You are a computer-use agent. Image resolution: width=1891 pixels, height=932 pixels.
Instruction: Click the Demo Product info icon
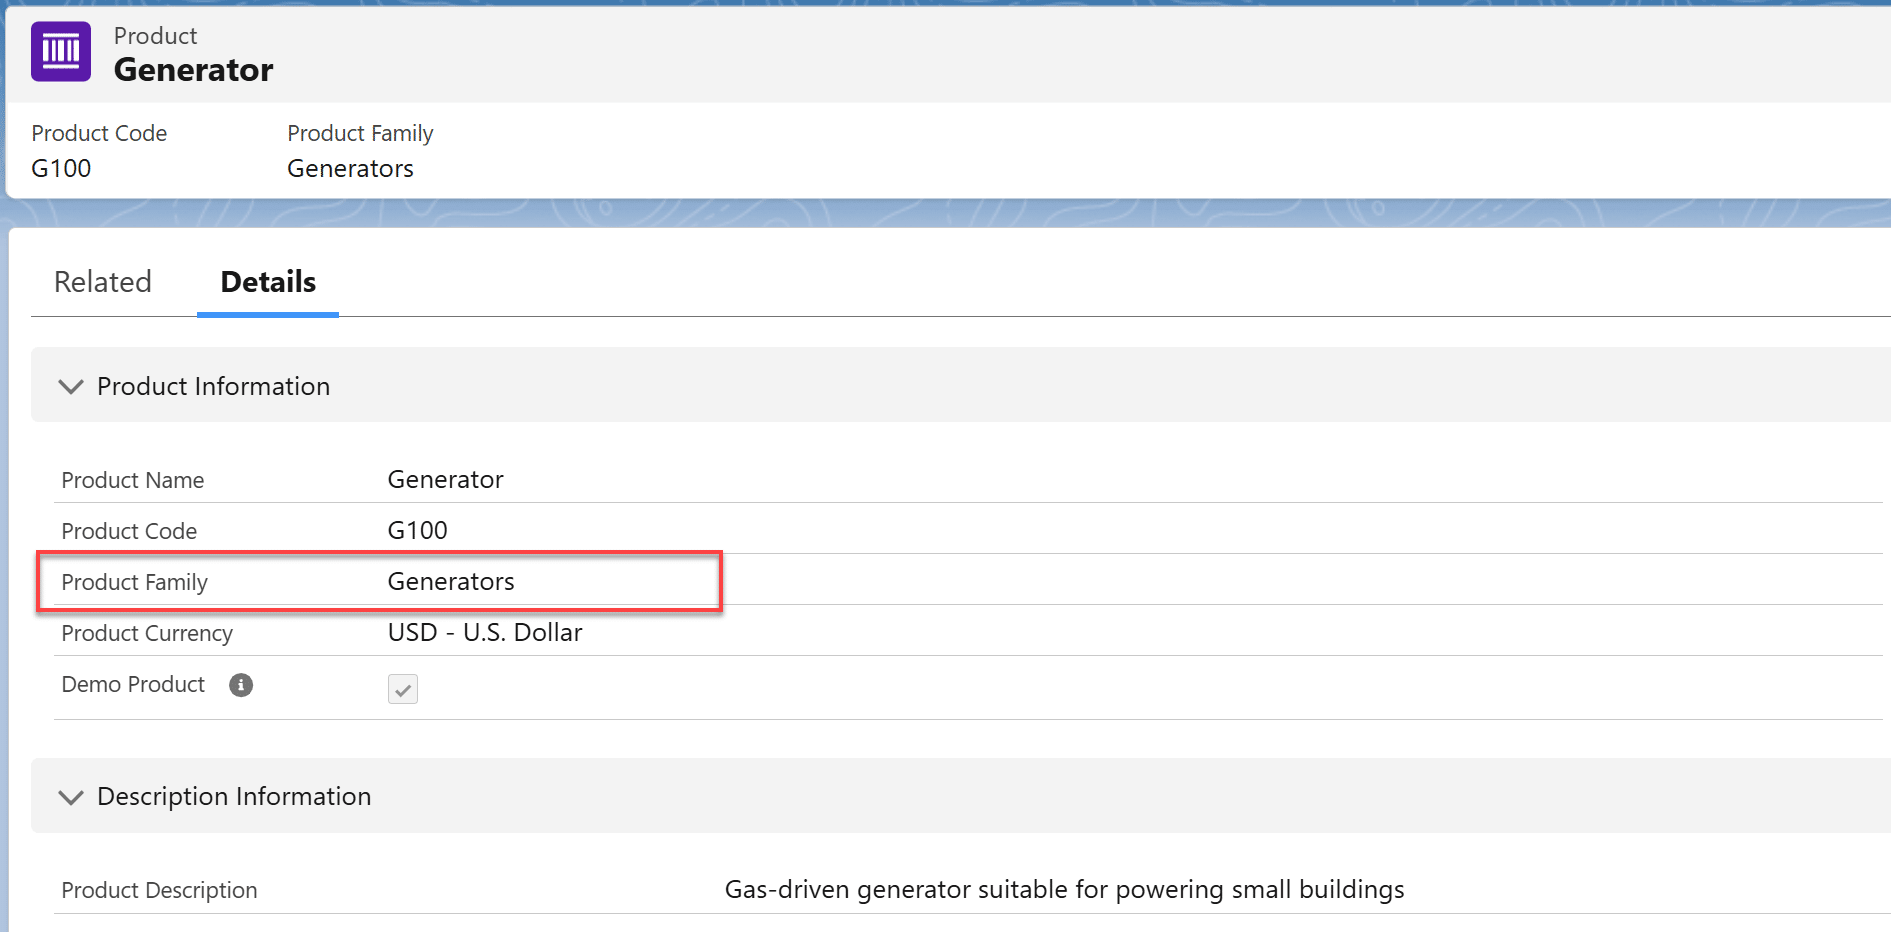click(x=241, y=685)
